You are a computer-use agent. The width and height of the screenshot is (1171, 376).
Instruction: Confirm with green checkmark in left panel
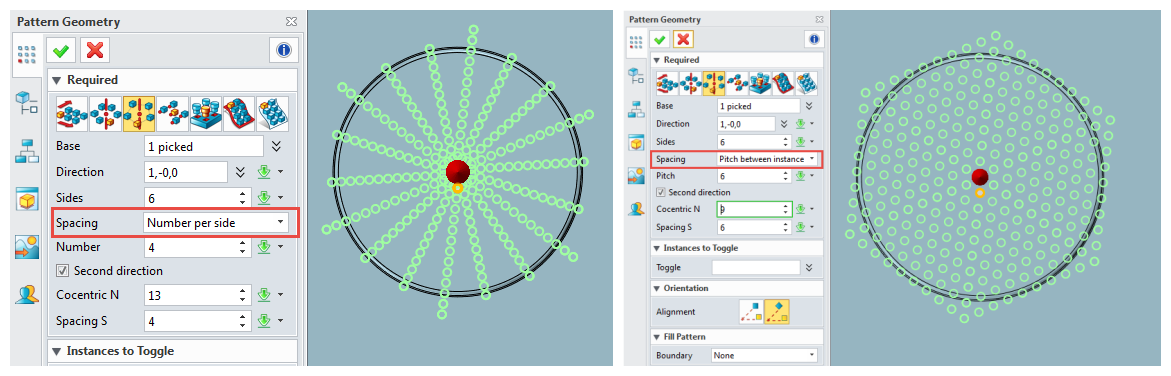(x=61, y=51)
